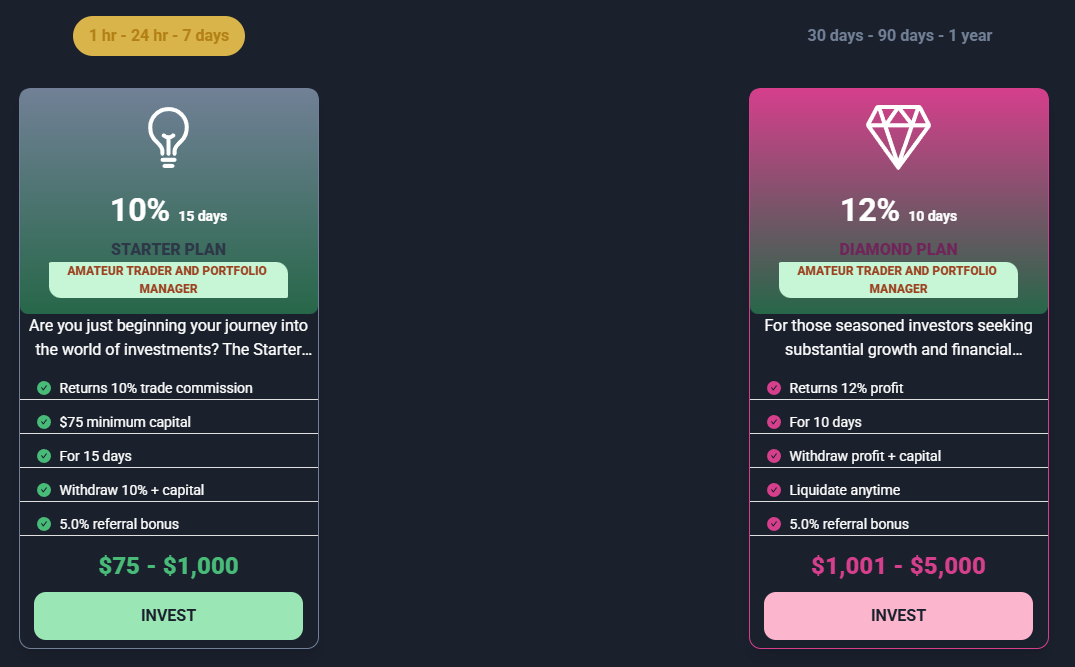Click check icon next to Returns 10% trade commission
The height and width of the screenshot is (667, 1075).
coord(44,388)
